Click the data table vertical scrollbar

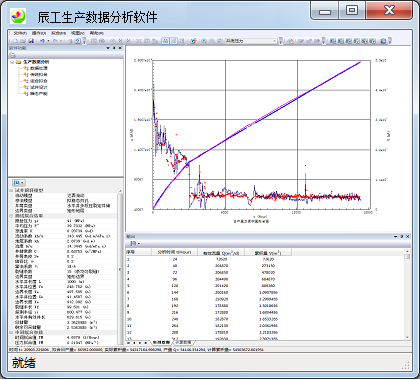[x=407, y=295]
